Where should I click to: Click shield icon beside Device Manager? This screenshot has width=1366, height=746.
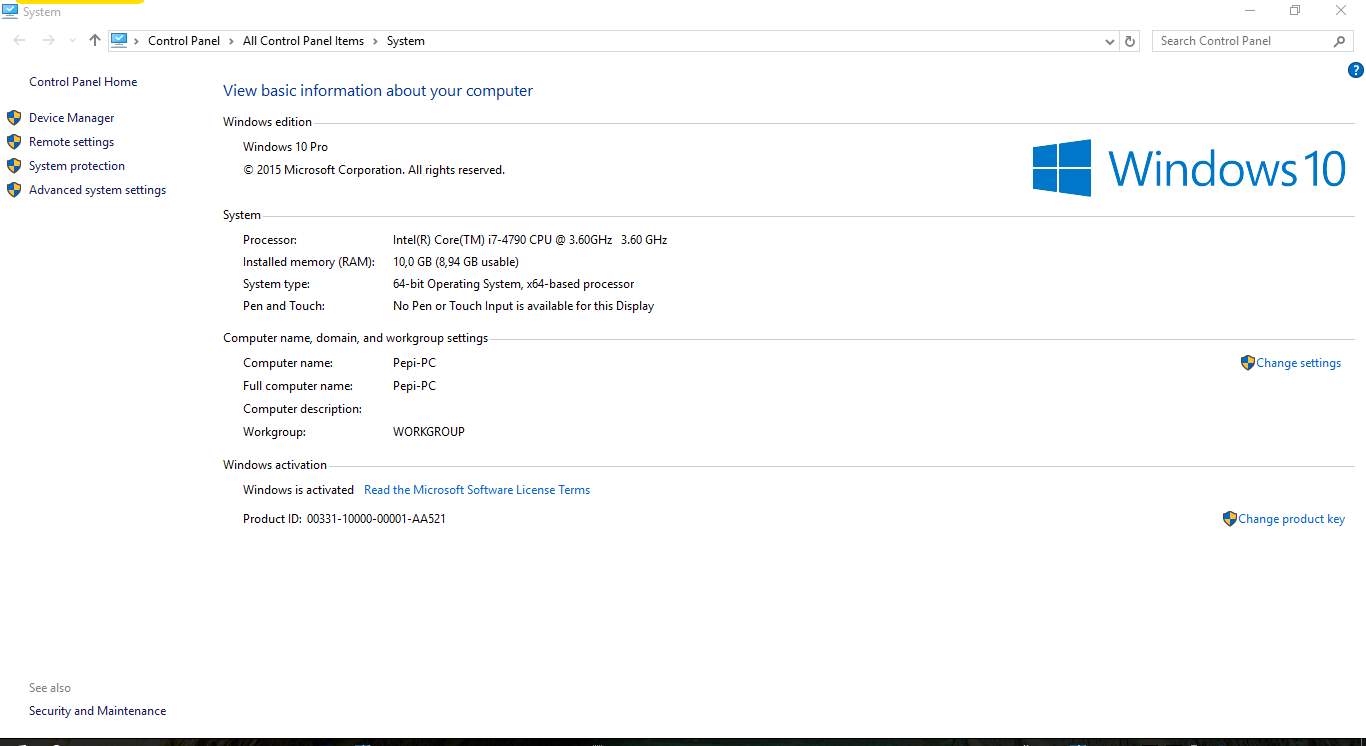14,117
